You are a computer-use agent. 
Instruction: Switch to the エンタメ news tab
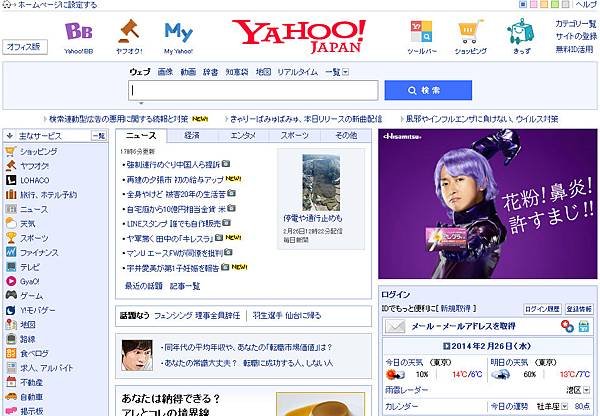point(243,135)
